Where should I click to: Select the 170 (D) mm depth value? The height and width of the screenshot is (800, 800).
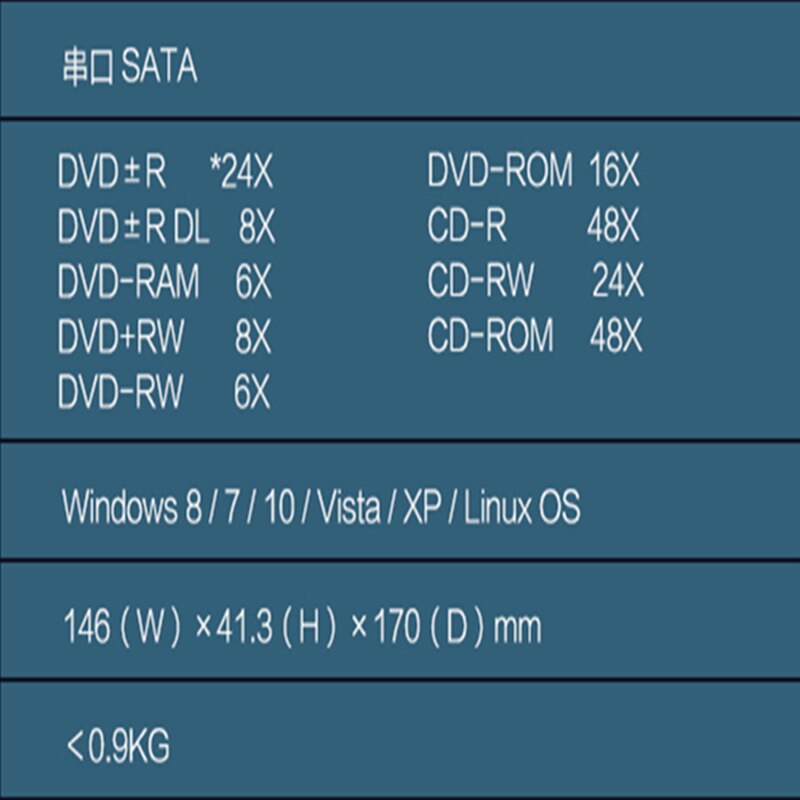coord(457,628)
